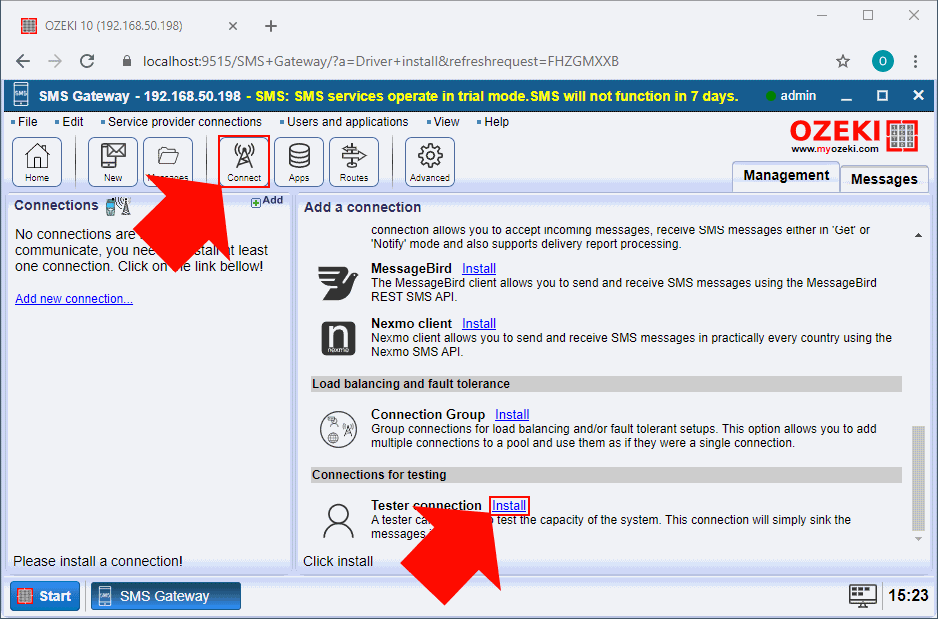Viewport: 938px width, 619px height.
Task: Click the MessageBird bird logo
Action: tap(338, 283)
